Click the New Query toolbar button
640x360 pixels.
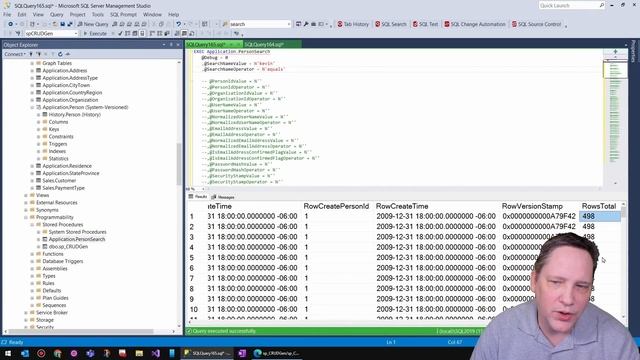click(93, 24)
